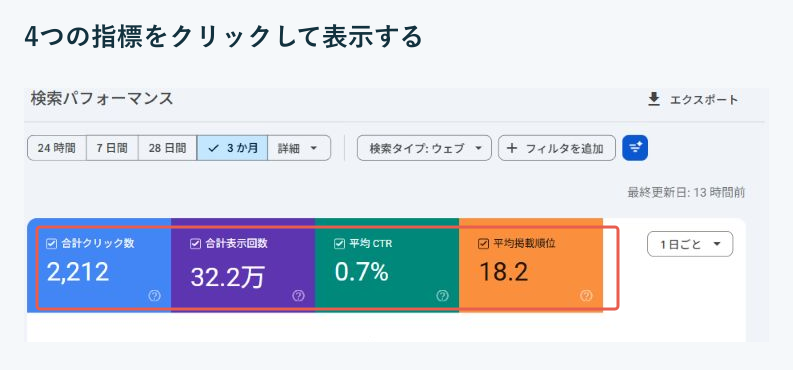Click the 32.2万 impressions value

[227, 278]
